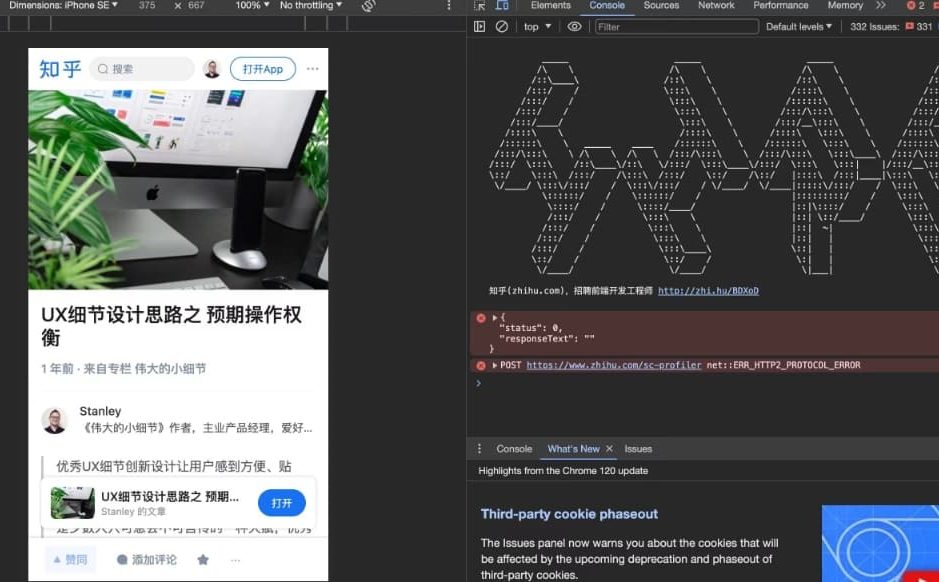Click the article title UX细节设计思路之 预期操作权衡

click(171, 326)
